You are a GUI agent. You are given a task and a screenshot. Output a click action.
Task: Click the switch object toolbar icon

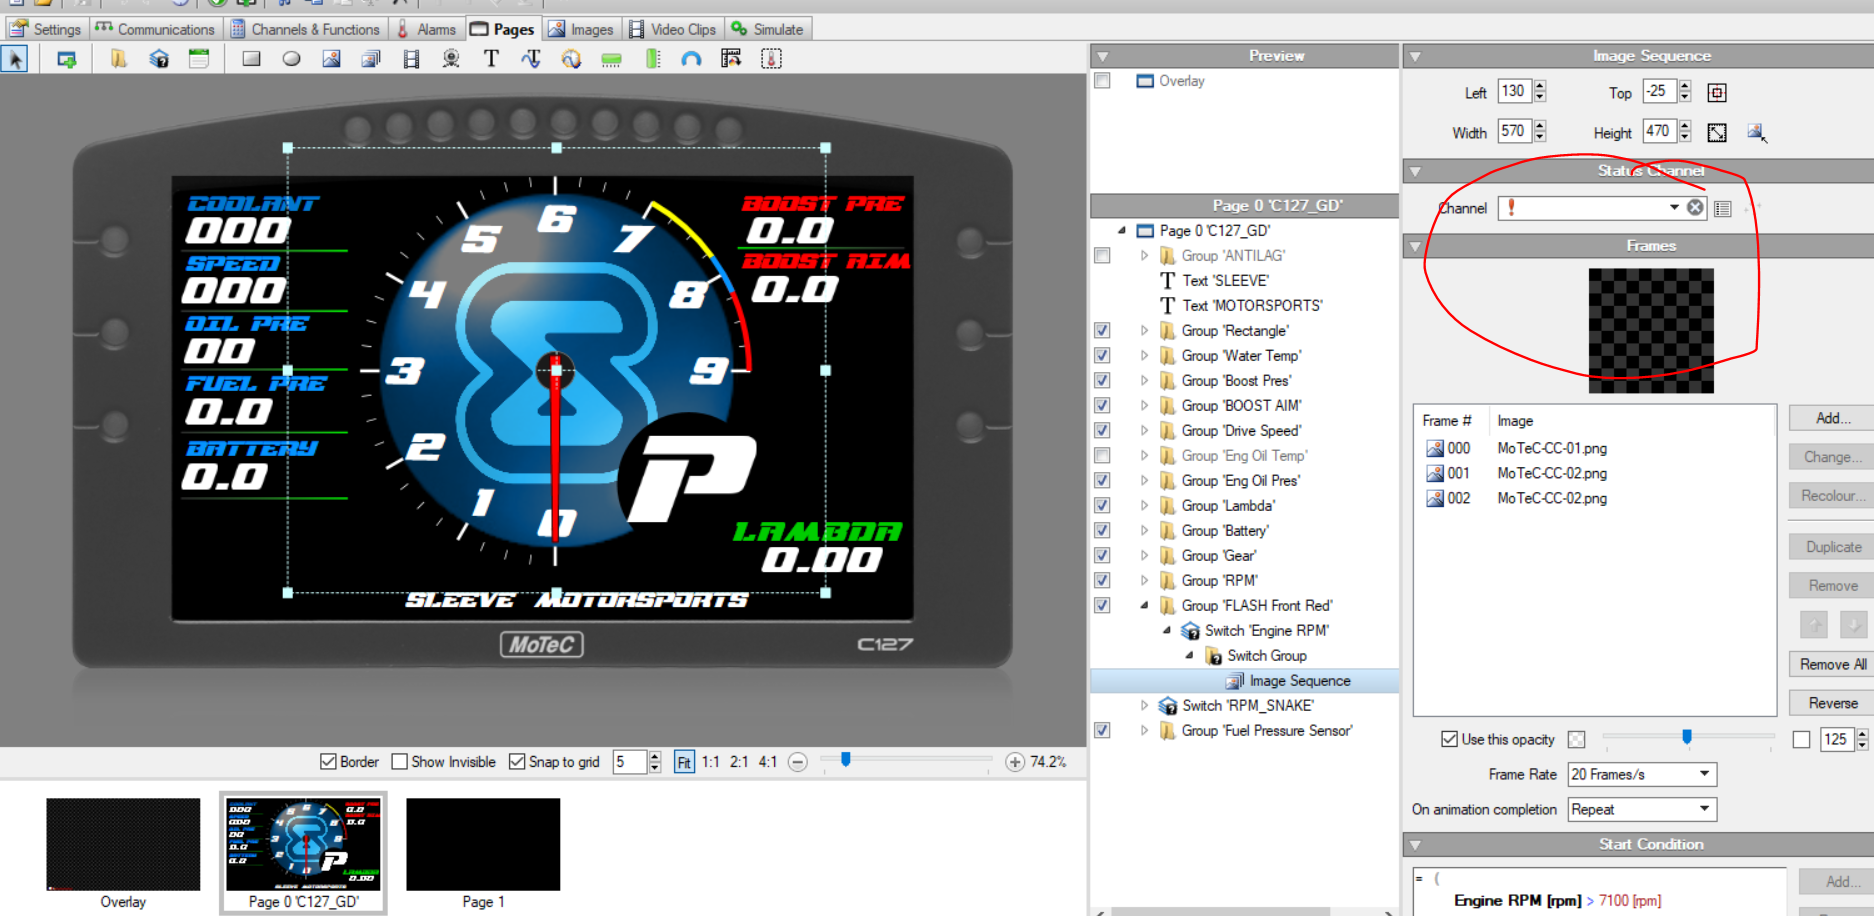159,59
